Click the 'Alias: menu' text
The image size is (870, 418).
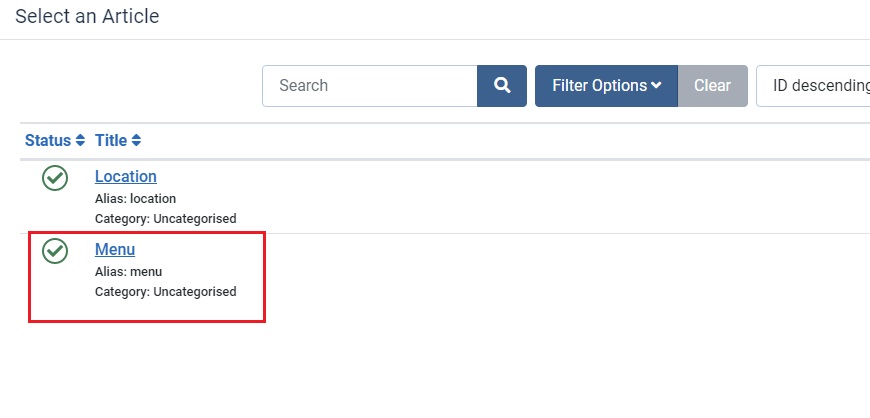pos(129,271)
